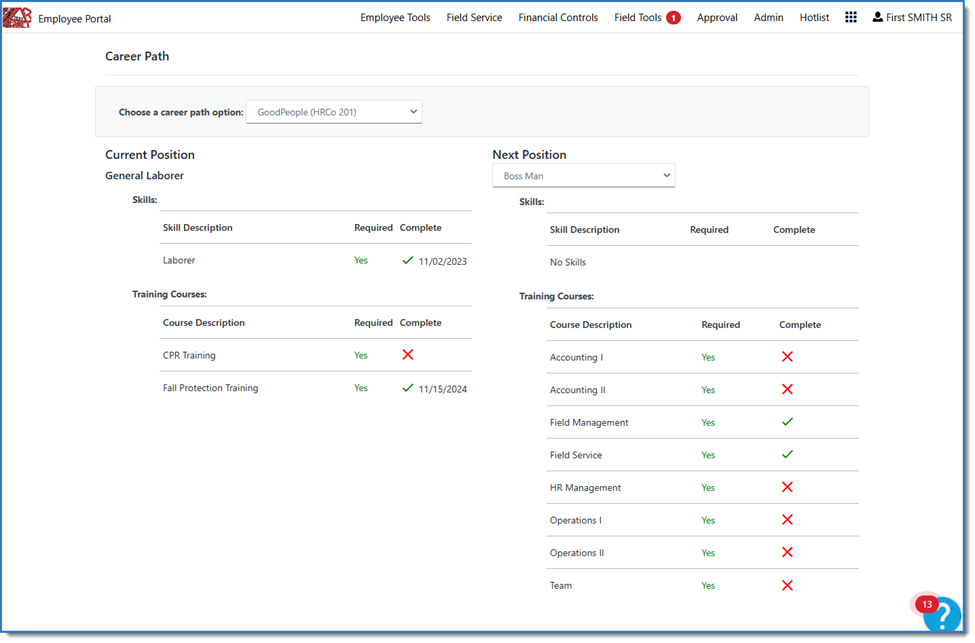Click the Employee Portal logo icon
This screenshot has width=975, height=643.
[17, 18]
